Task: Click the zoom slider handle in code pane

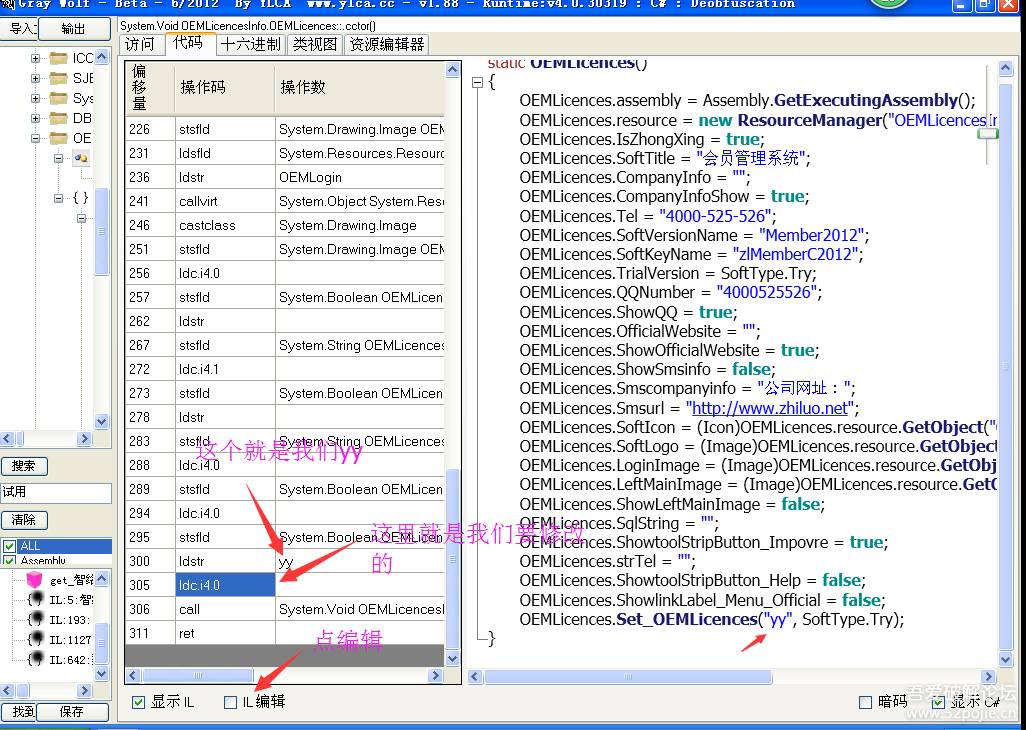Action: [x=988, y=133]
